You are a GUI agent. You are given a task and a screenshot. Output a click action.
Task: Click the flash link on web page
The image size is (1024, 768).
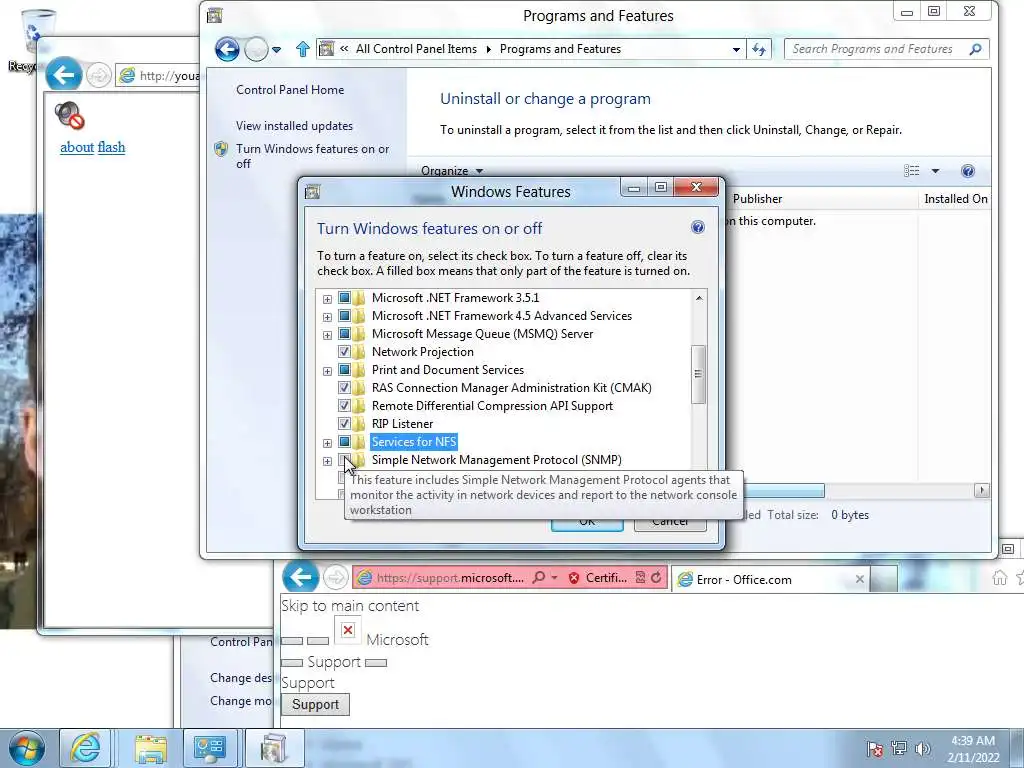tap(111, 148)
